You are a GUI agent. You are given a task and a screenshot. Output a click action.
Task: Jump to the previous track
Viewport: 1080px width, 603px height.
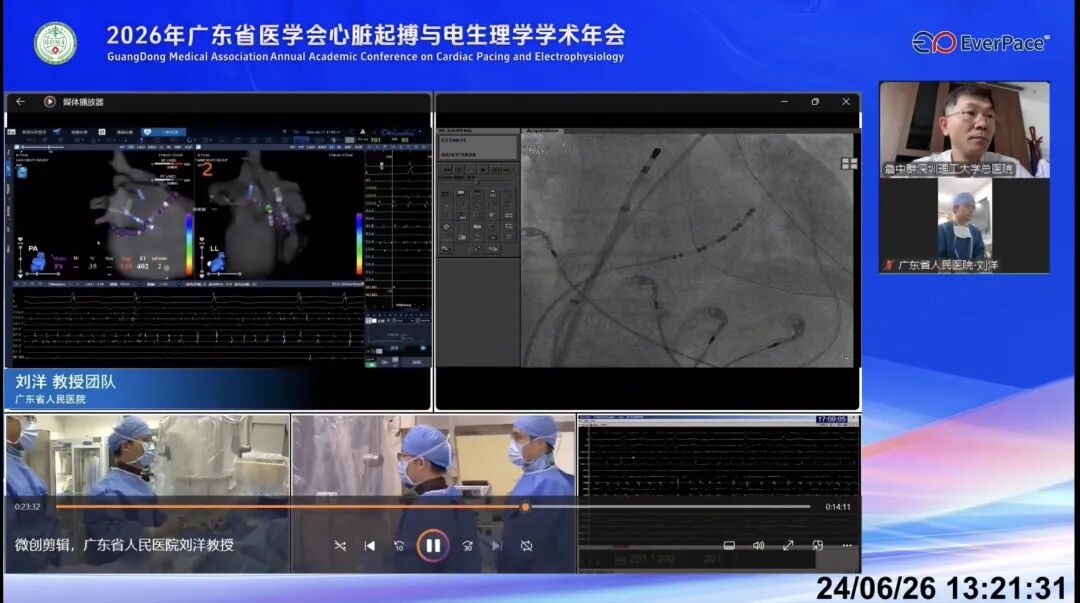coord(370,546)
